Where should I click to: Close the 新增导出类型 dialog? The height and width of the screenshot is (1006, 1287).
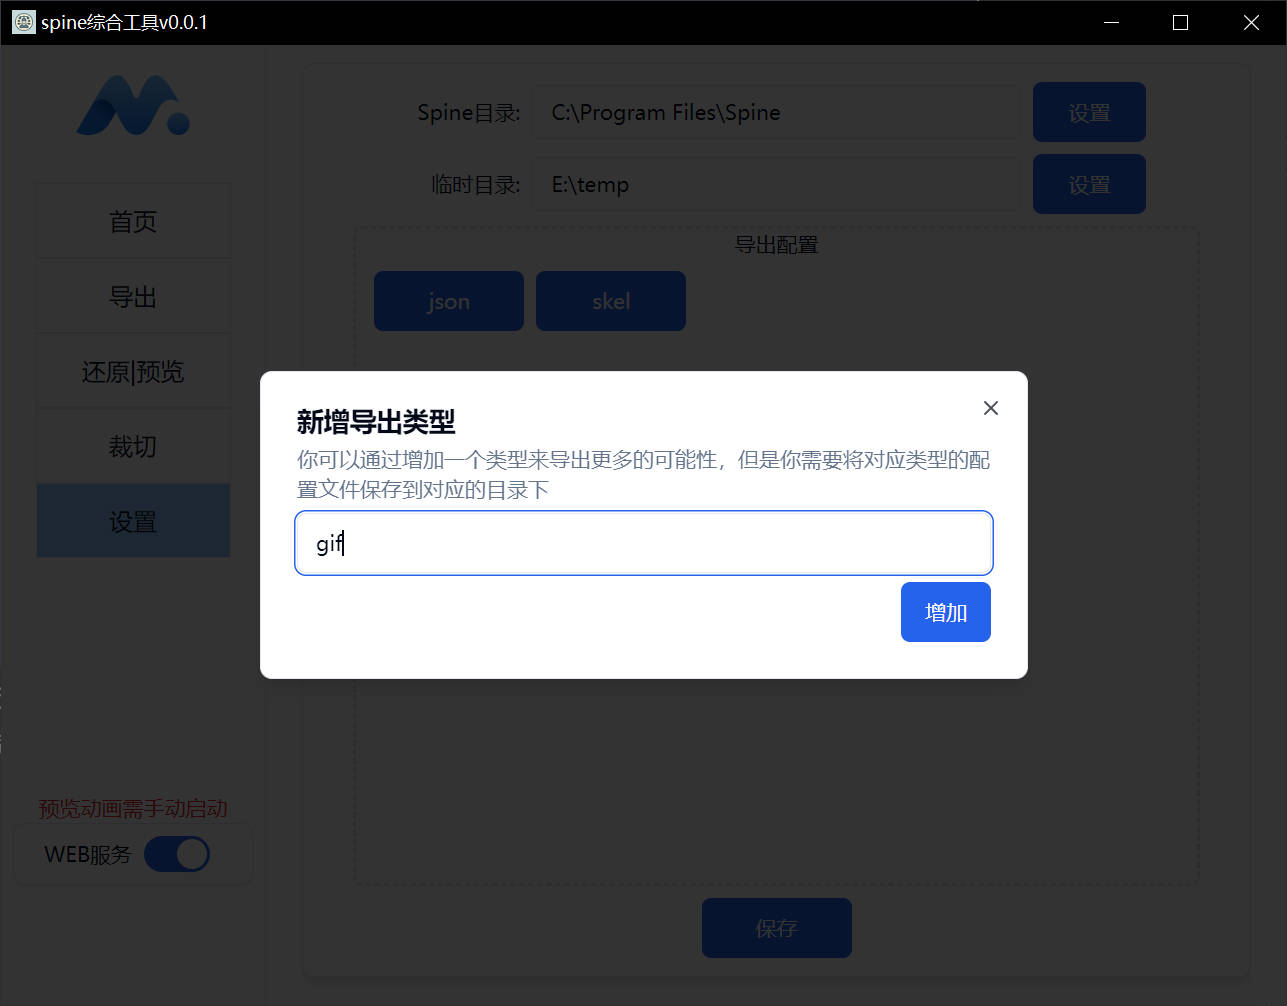point(990,407)
